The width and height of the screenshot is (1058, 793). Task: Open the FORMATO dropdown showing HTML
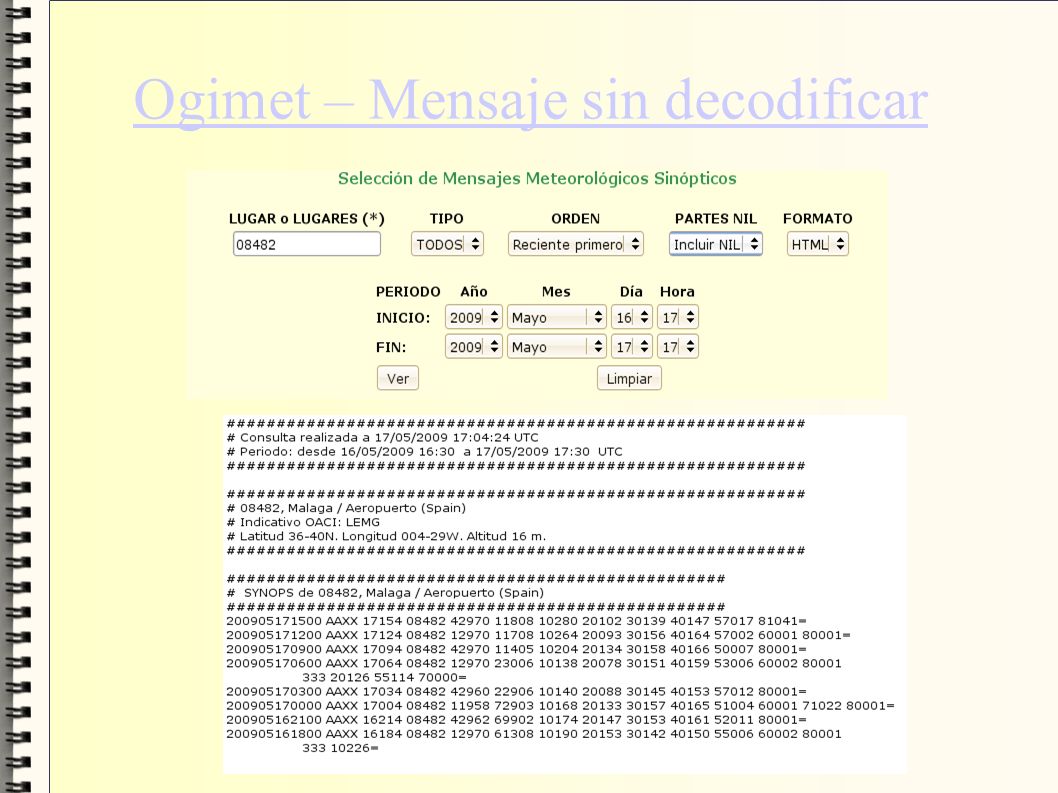(x=818, y=244)
